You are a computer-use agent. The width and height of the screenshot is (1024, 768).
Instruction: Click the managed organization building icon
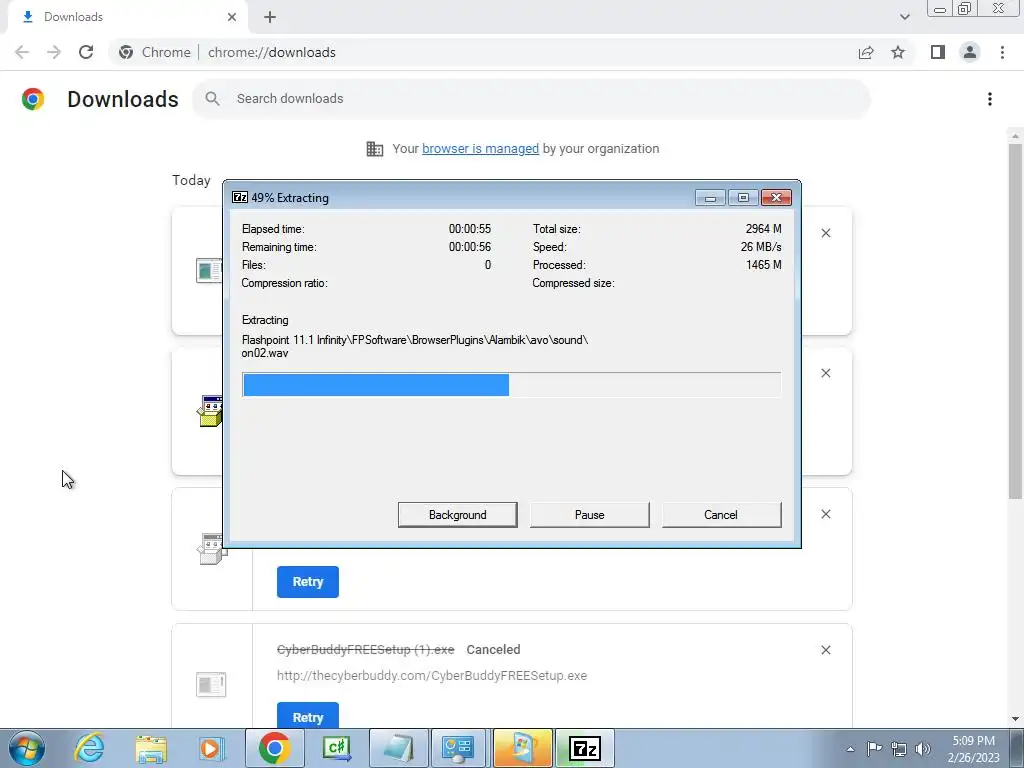pyautogui.click(x=375, y=149)
